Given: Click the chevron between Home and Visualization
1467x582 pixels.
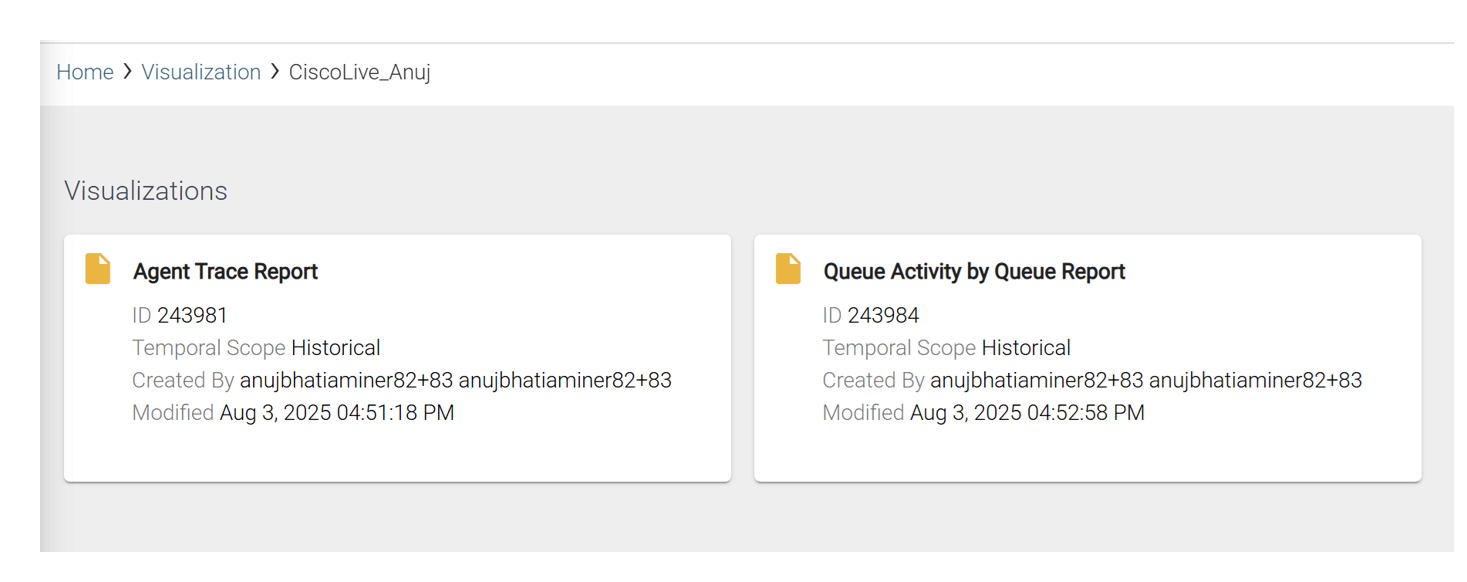Looking at the screenshot, I should click(x=128, y=72).
